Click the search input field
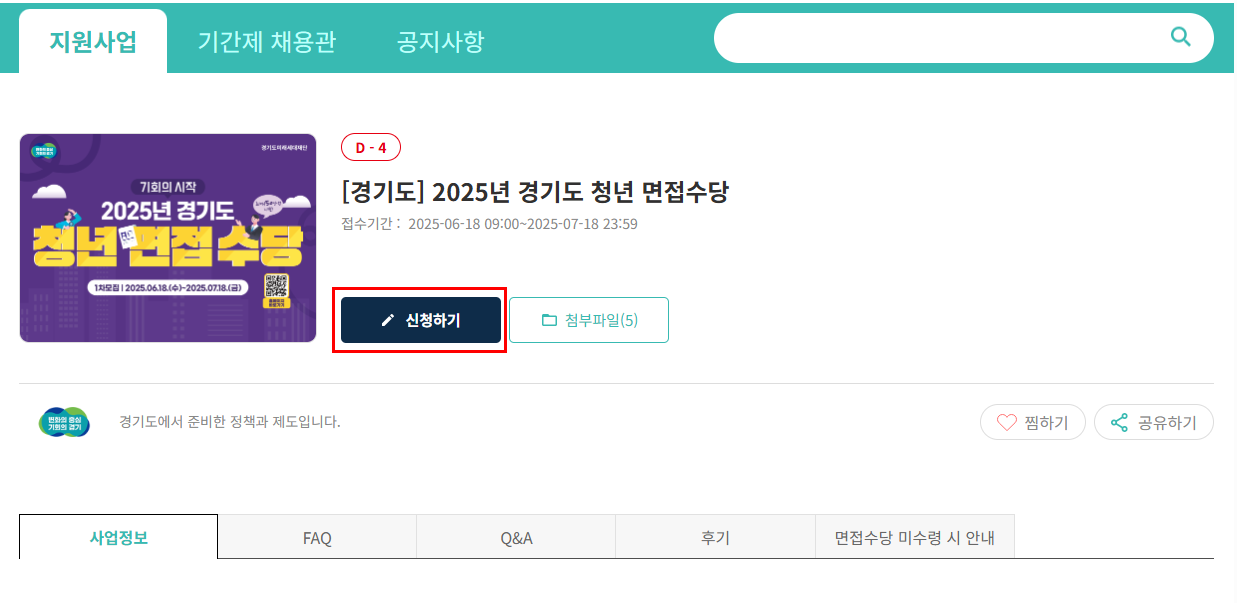Screen dimensions: 1237x603 click(950, 37)
